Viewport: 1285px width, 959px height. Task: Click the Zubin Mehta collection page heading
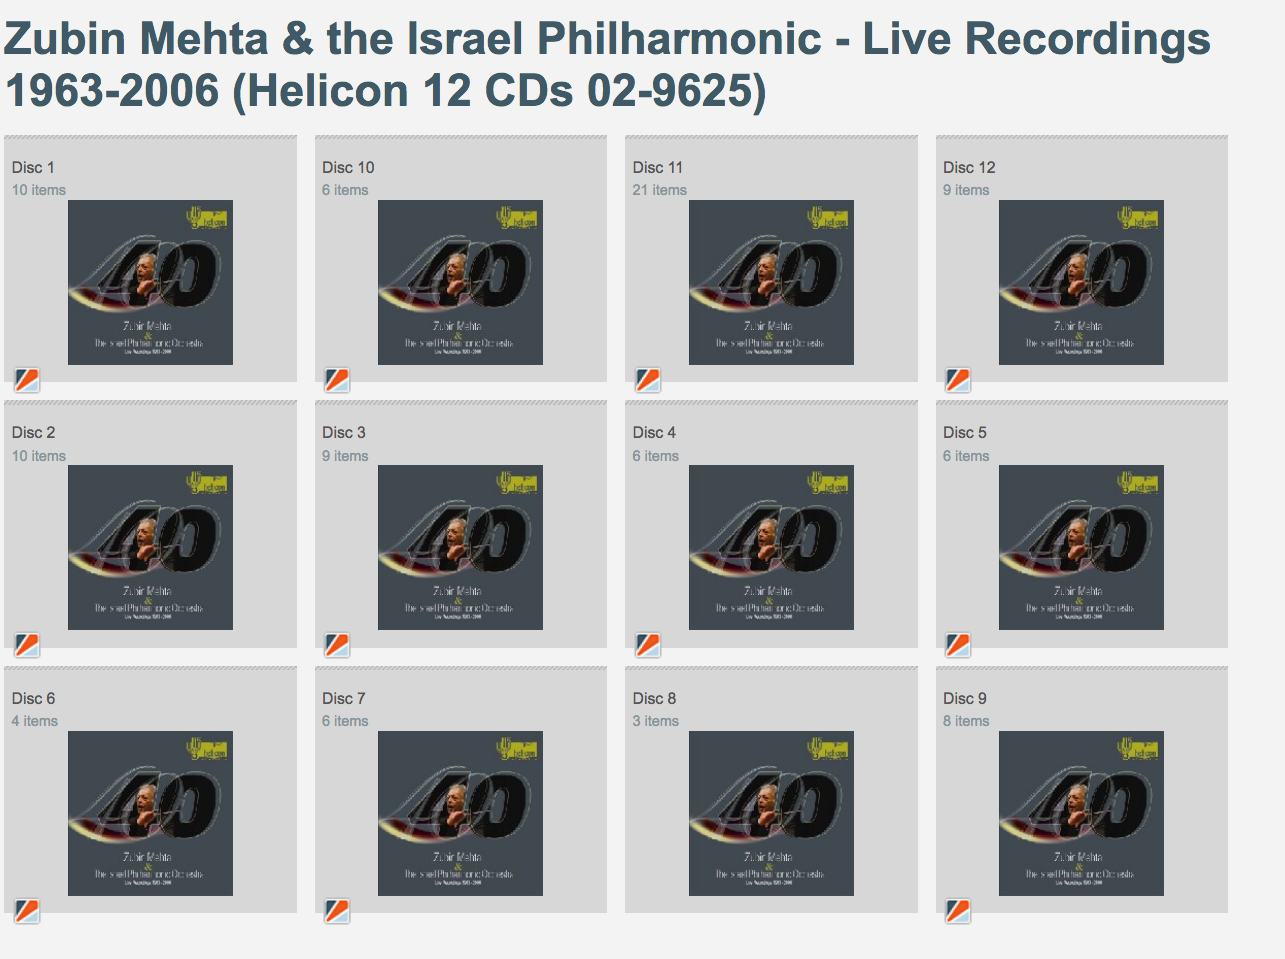point(607,65)
